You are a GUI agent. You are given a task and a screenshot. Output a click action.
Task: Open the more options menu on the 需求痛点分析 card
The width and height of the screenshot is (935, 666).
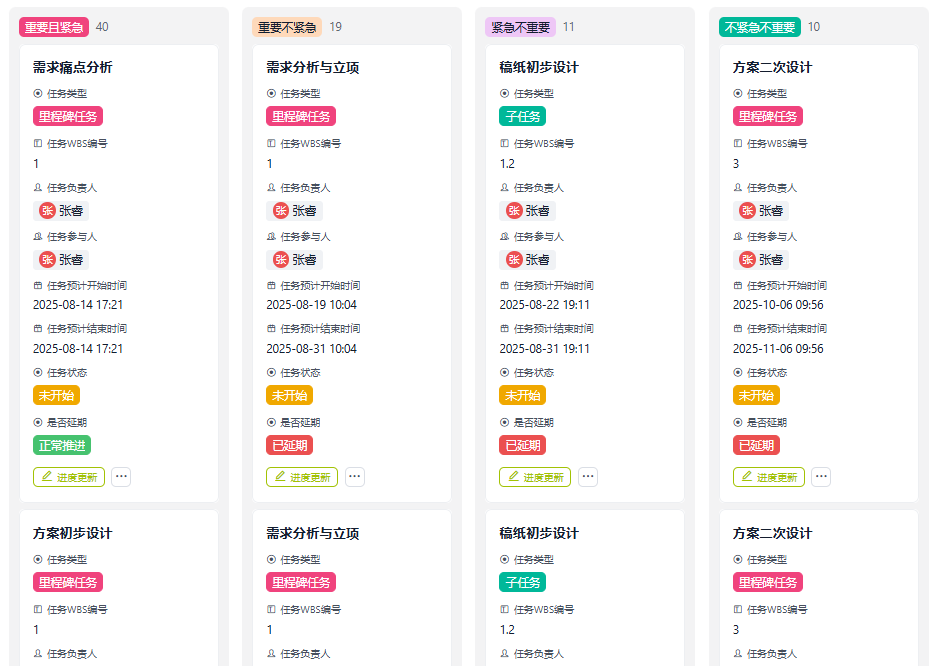121,477
